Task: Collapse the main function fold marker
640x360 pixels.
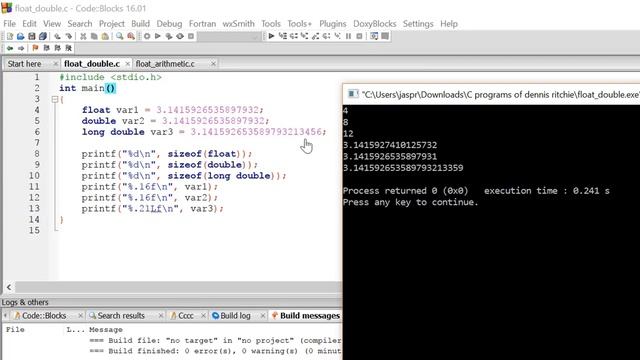Action: coord(55,99)
